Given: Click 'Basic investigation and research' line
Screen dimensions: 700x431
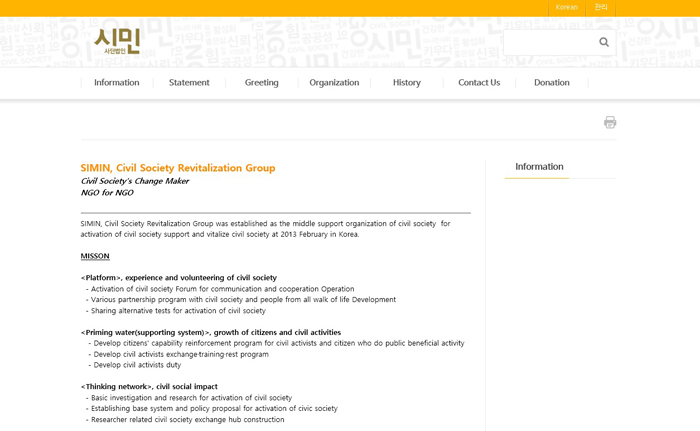Looking at the screenshot, I should coord(189,398).
